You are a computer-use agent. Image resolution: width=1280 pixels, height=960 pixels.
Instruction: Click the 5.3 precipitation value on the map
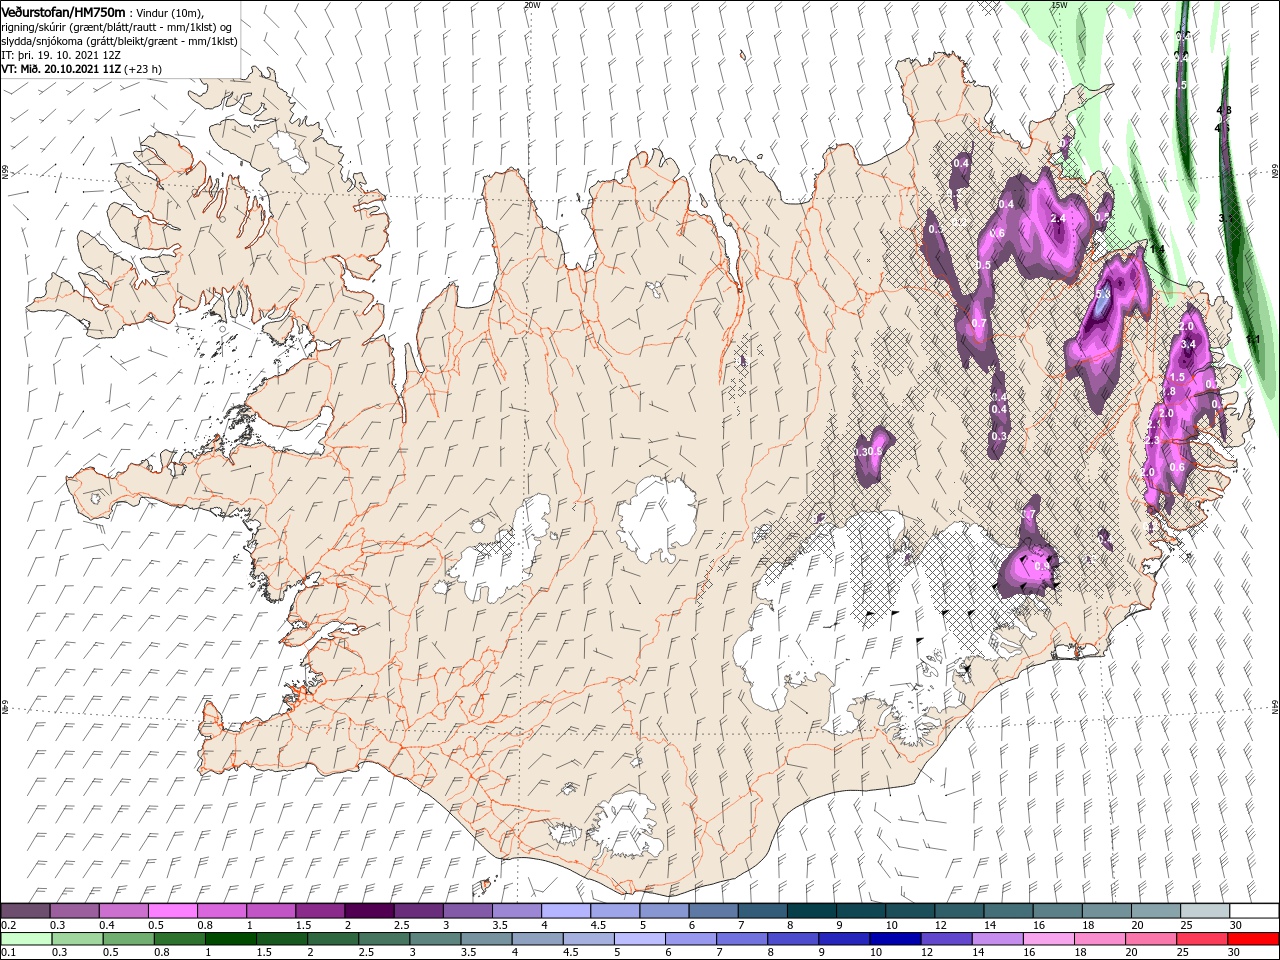pos(1104,295)
